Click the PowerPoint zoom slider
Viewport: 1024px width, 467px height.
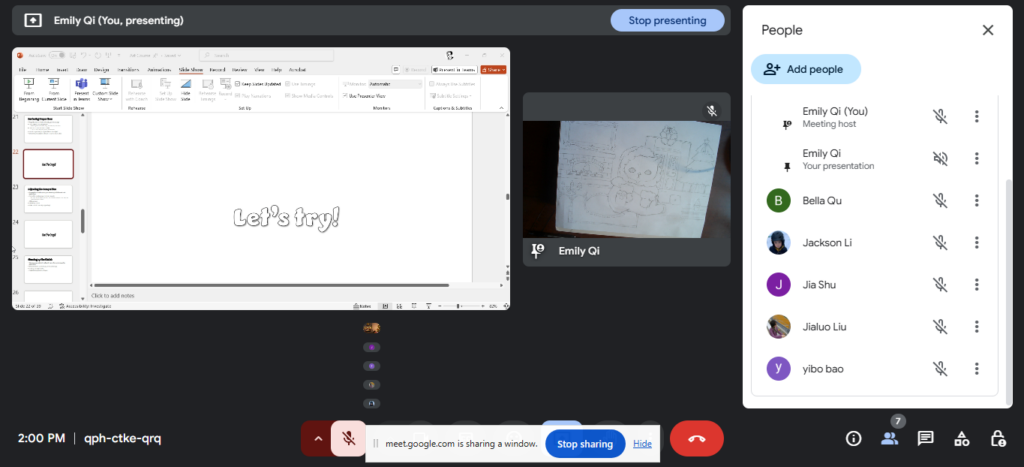(x=460, y=306)
